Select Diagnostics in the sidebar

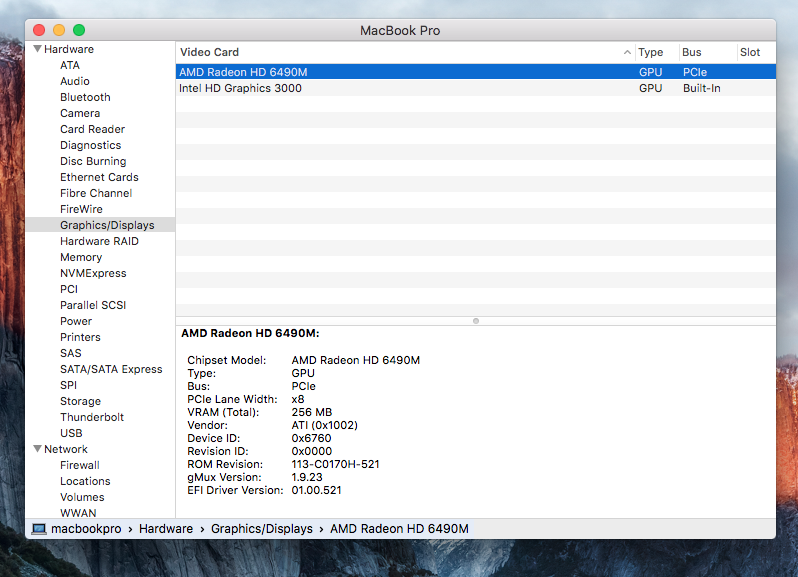[x=91, y=145]
